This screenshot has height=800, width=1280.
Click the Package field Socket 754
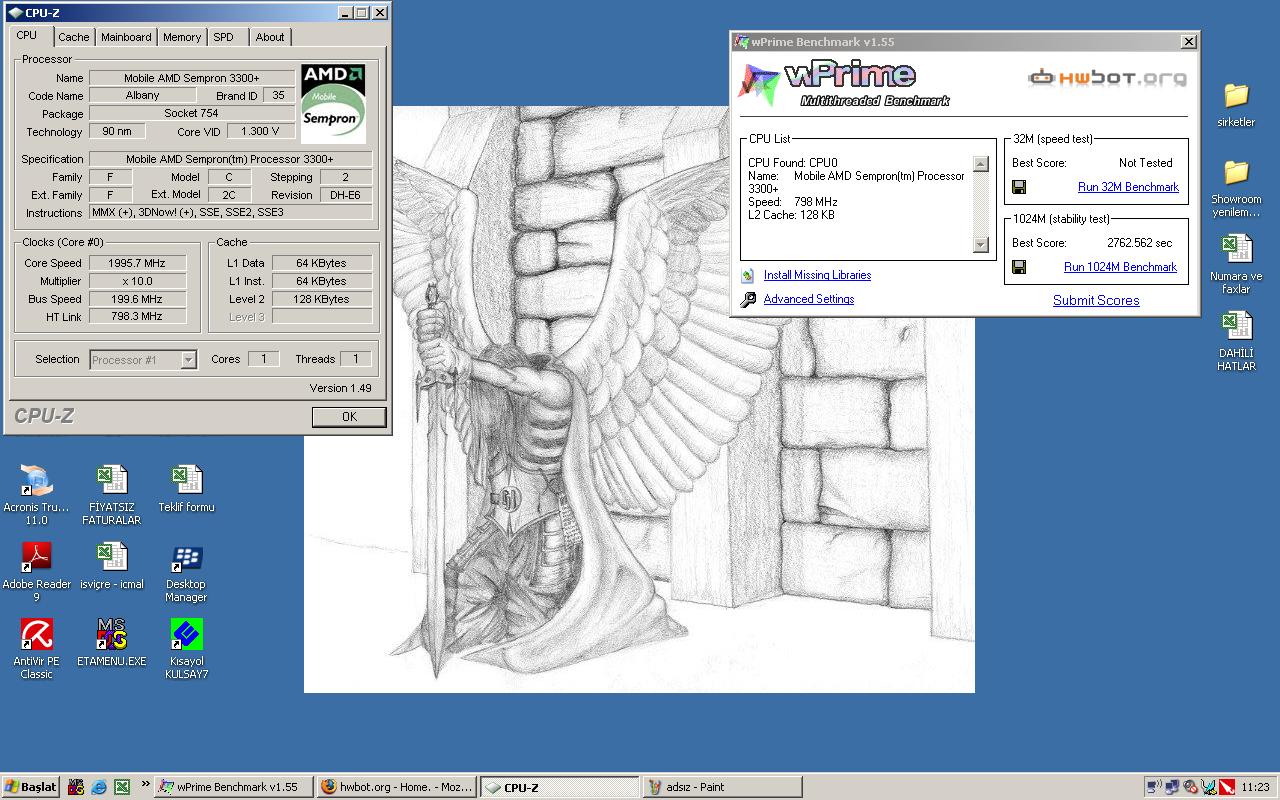click(x=192, y=113)
